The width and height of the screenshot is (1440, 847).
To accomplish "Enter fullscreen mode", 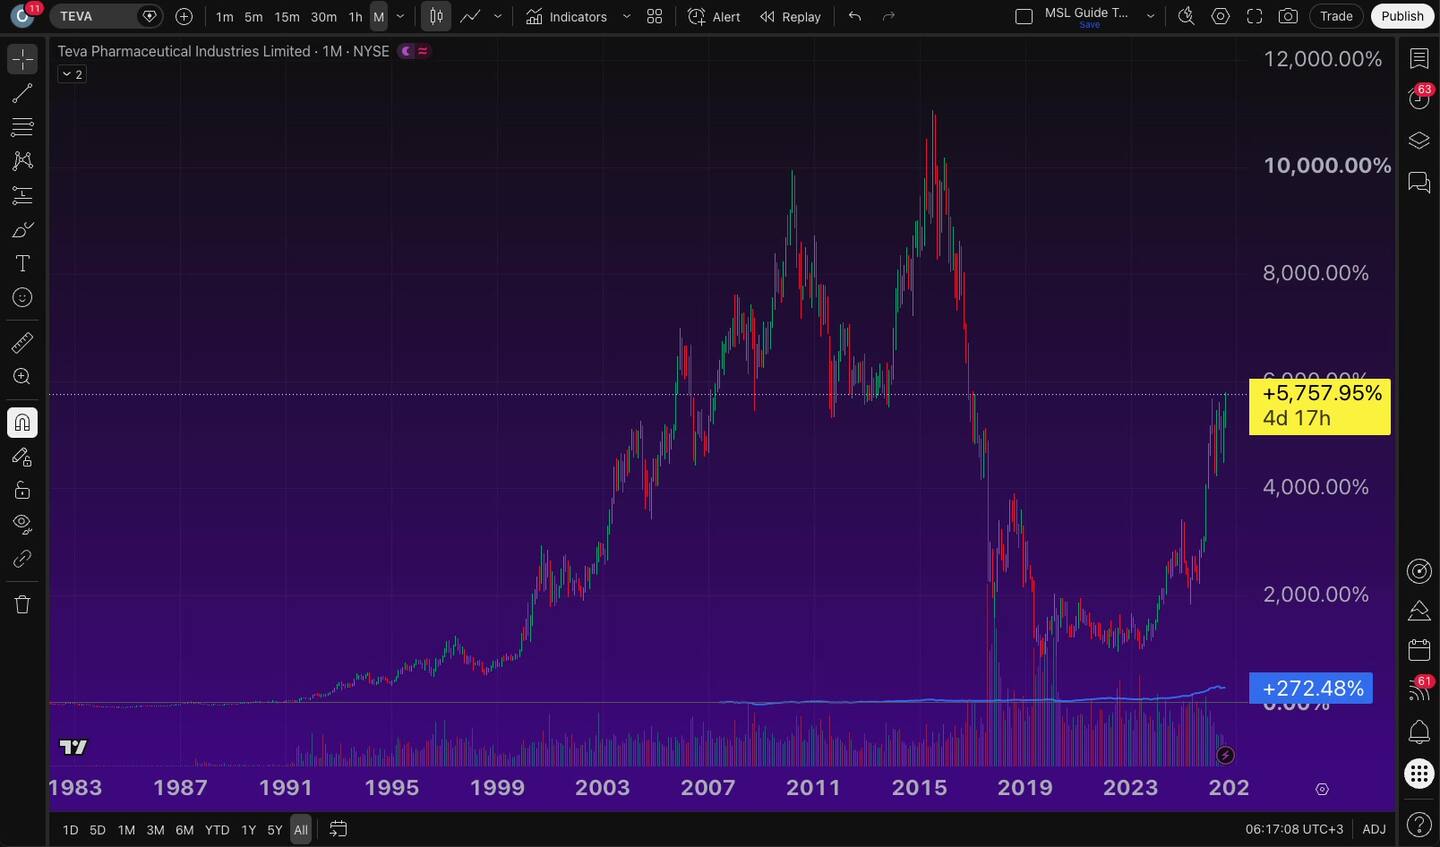I will (1254, 16).
